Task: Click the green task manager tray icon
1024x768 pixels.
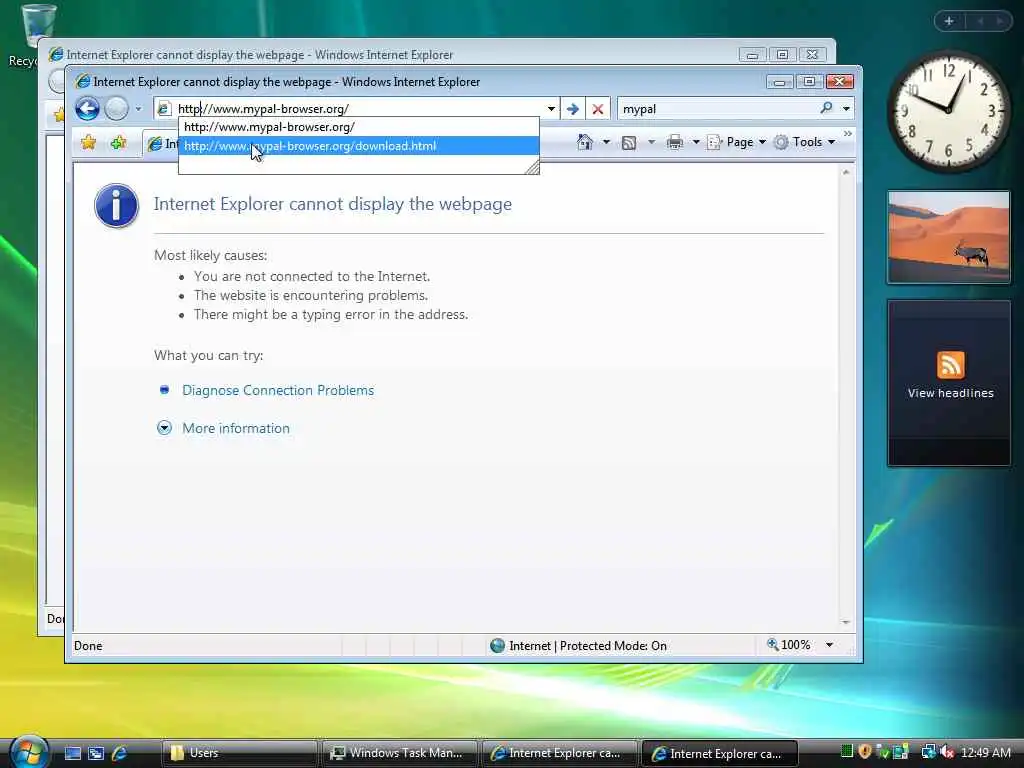Action: coord(847,752)
